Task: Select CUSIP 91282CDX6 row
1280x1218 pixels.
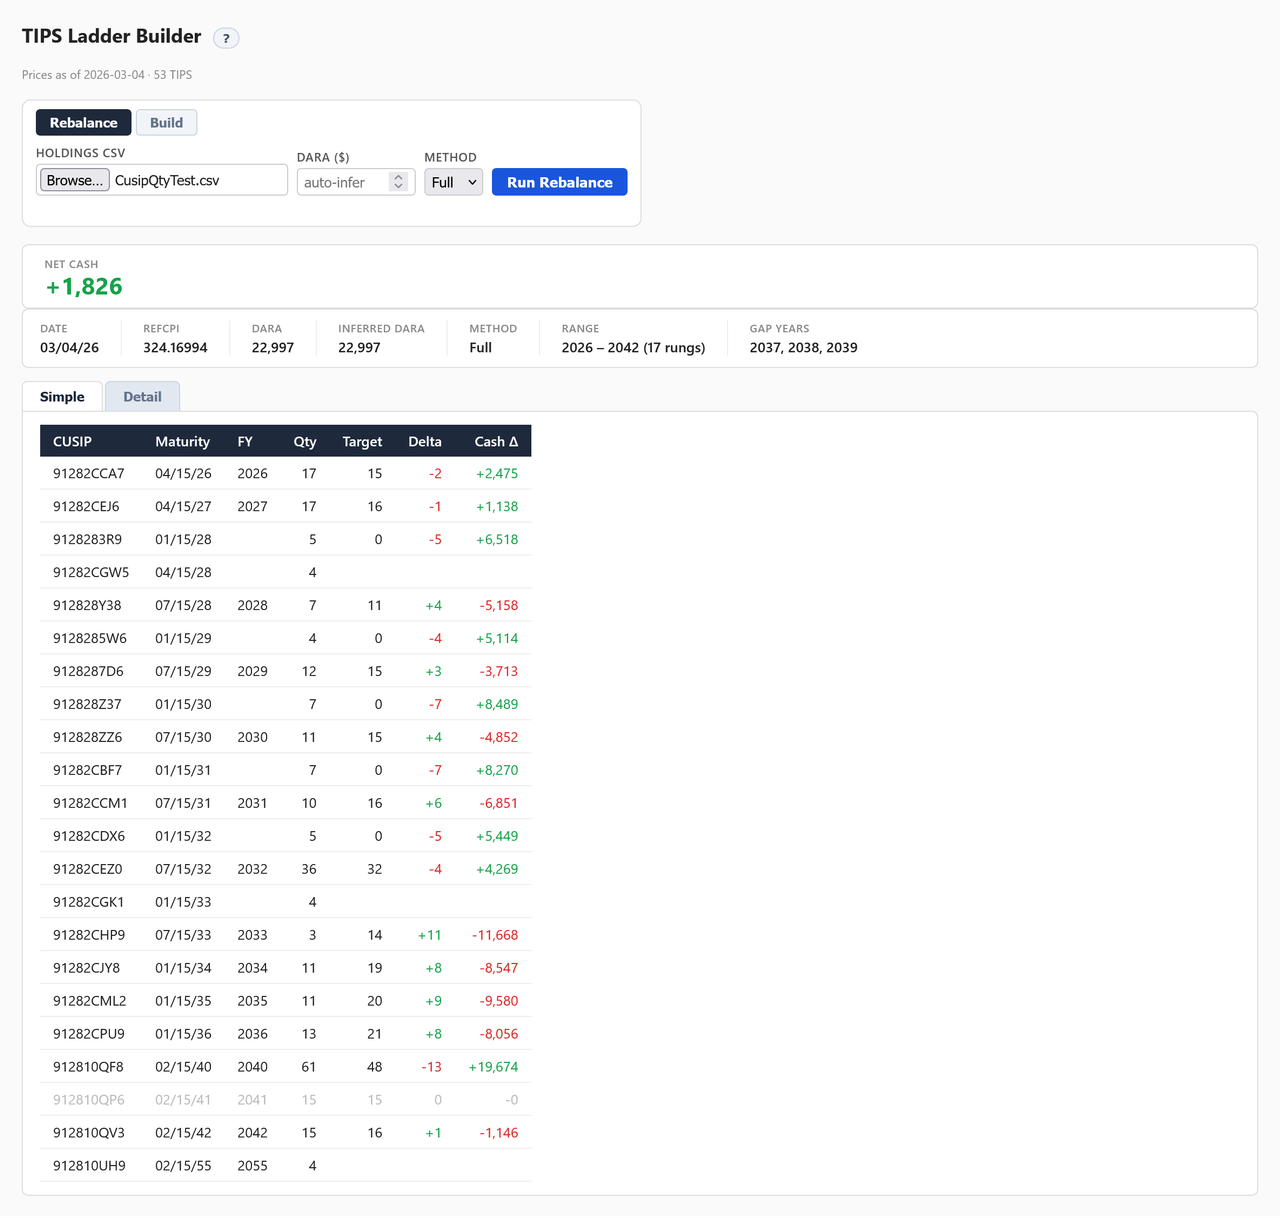Action: point(285,837)
